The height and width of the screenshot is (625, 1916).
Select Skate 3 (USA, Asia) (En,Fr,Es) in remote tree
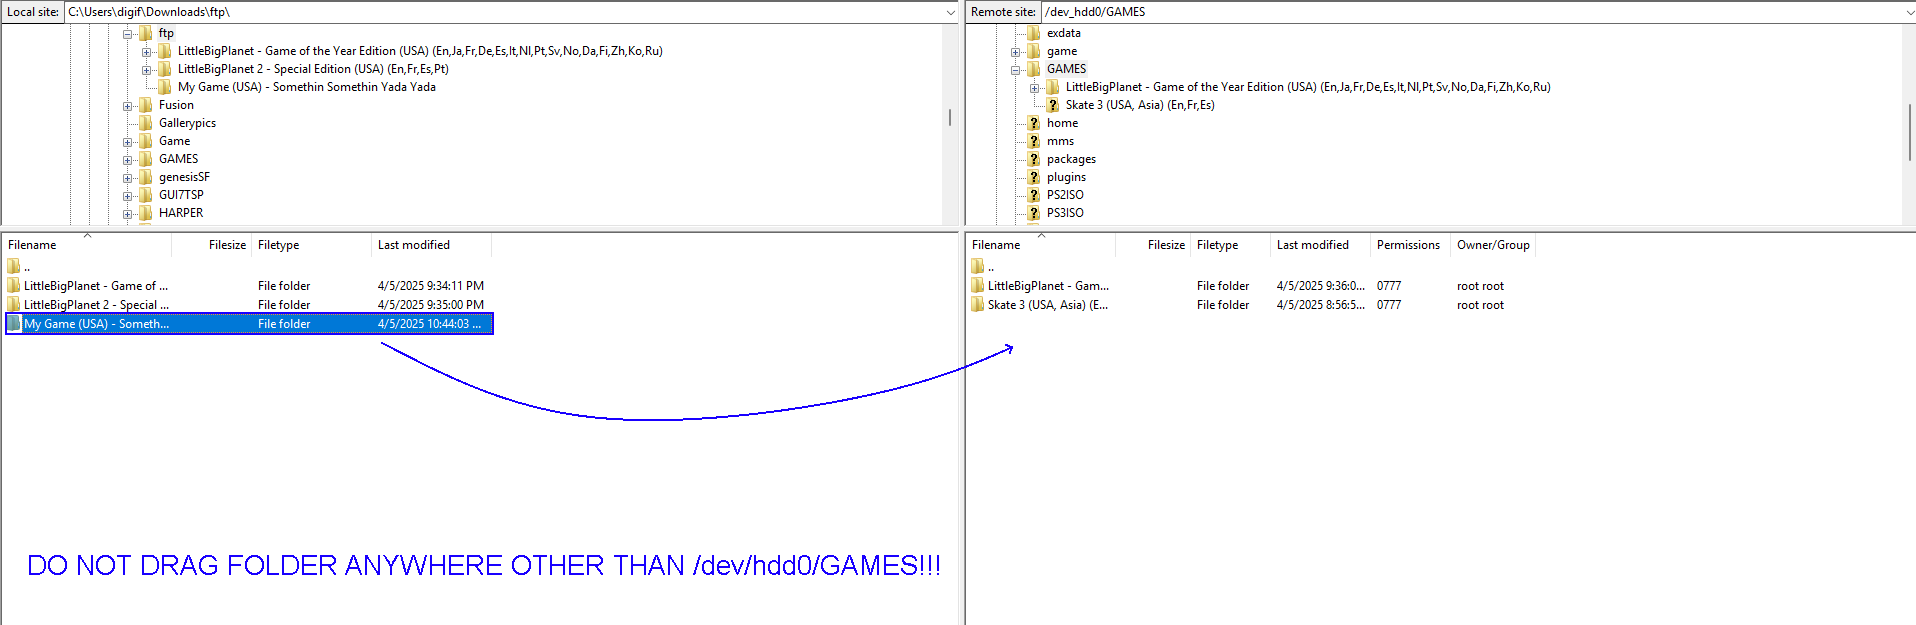pyautogui.click(x=1140, y=105)
